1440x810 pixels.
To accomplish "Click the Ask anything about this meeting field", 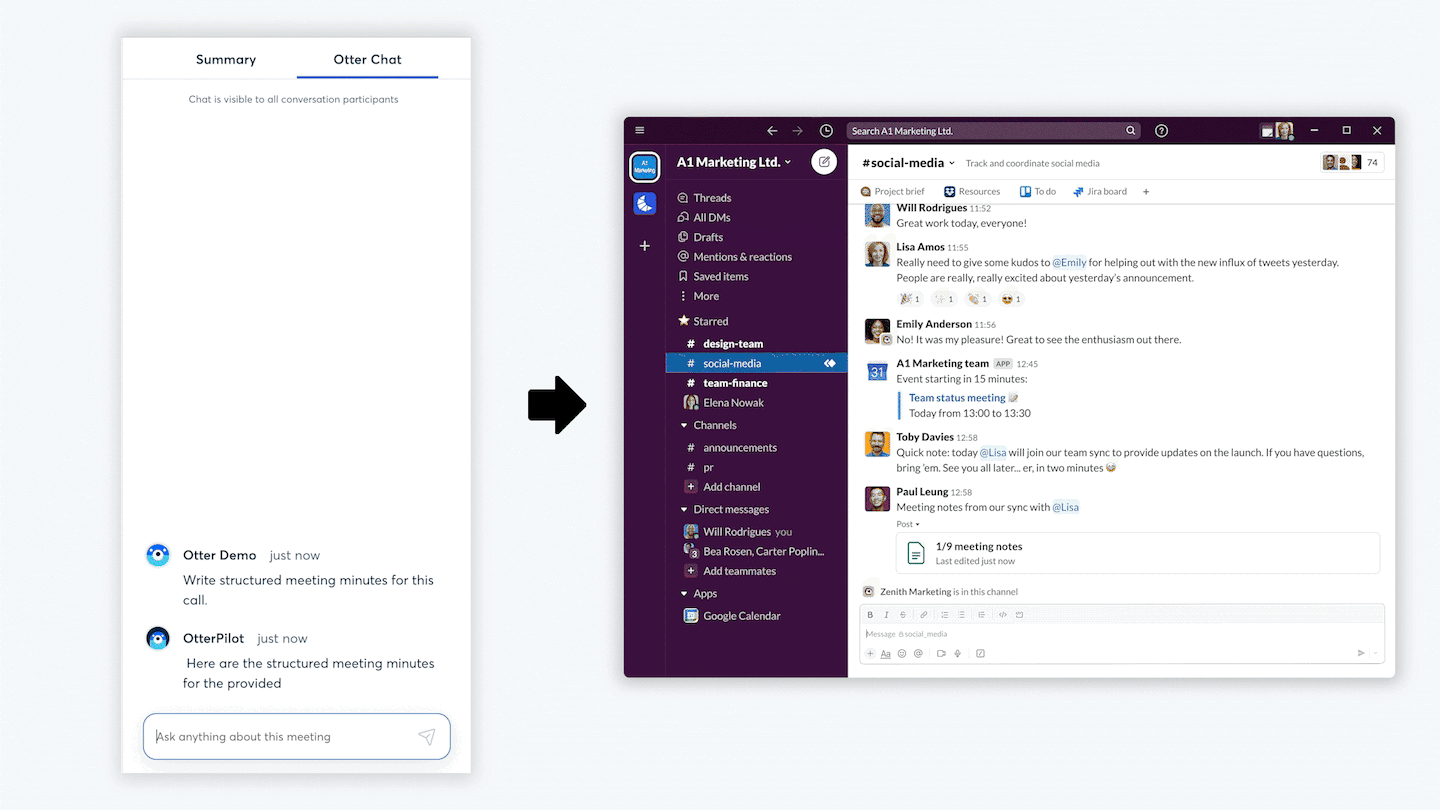I will pos(296,737).
